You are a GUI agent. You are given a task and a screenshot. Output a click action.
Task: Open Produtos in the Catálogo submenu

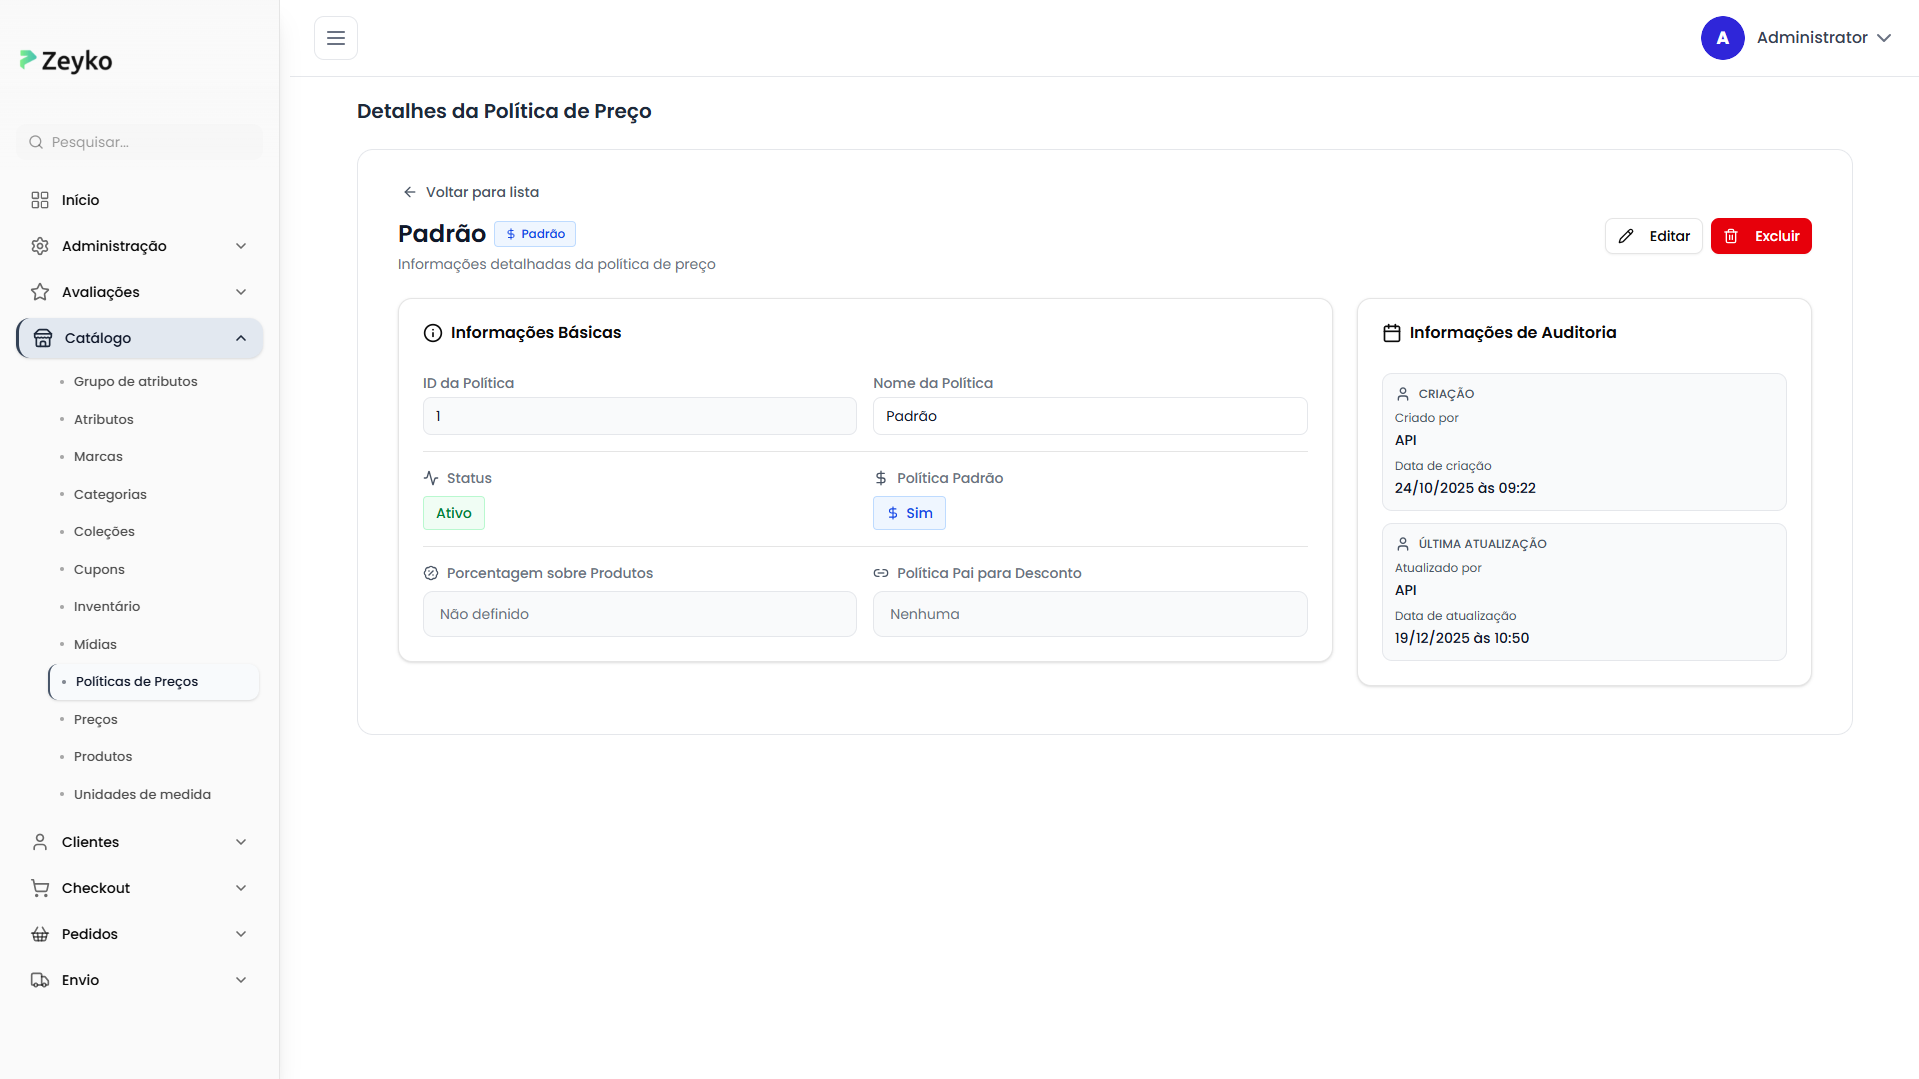tap(103, 757)
